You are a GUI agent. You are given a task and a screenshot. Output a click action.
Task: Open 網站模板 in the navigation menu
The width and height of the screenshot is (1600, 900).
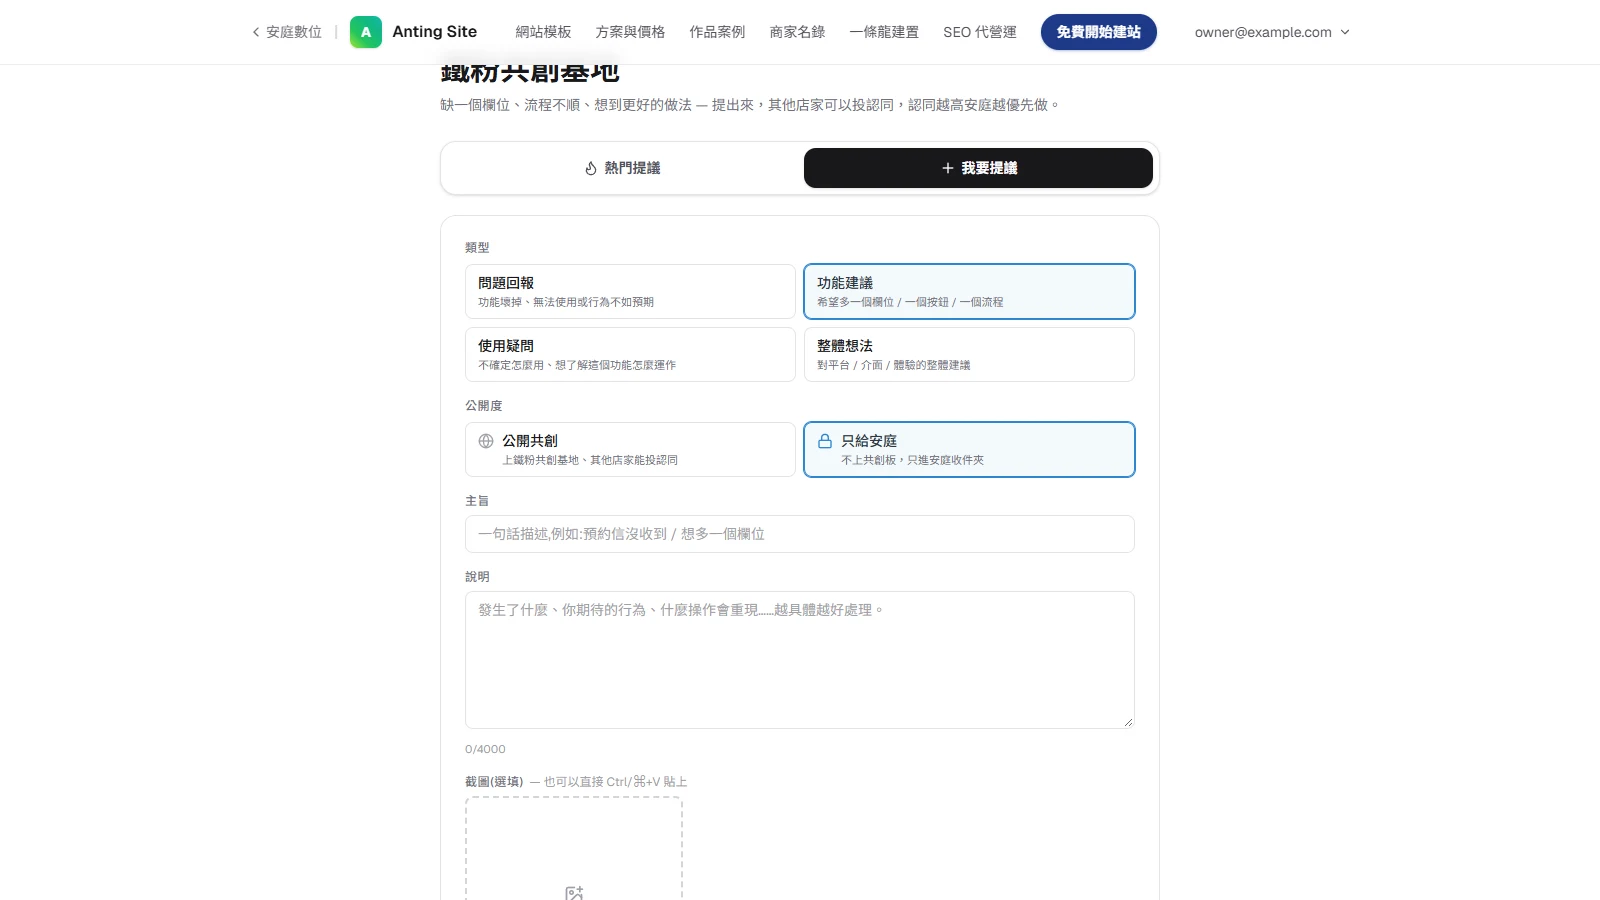pos(543,32)
